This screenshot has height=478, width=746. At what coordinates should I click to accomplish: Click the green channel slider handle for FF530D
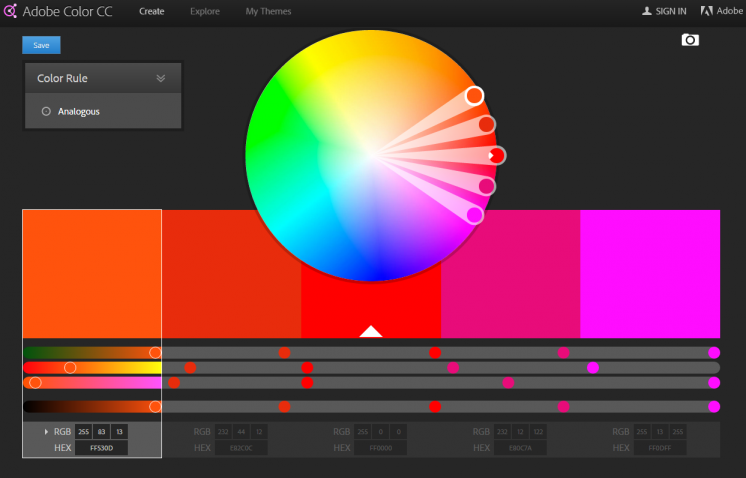pyautogui.click(x=70, y=368)
